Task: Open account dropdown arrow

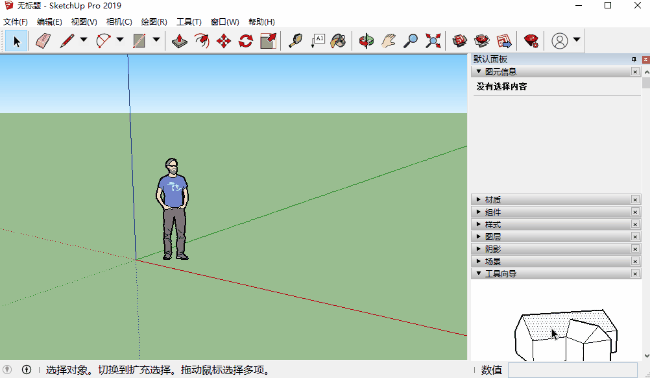Action: coord(576,40)
